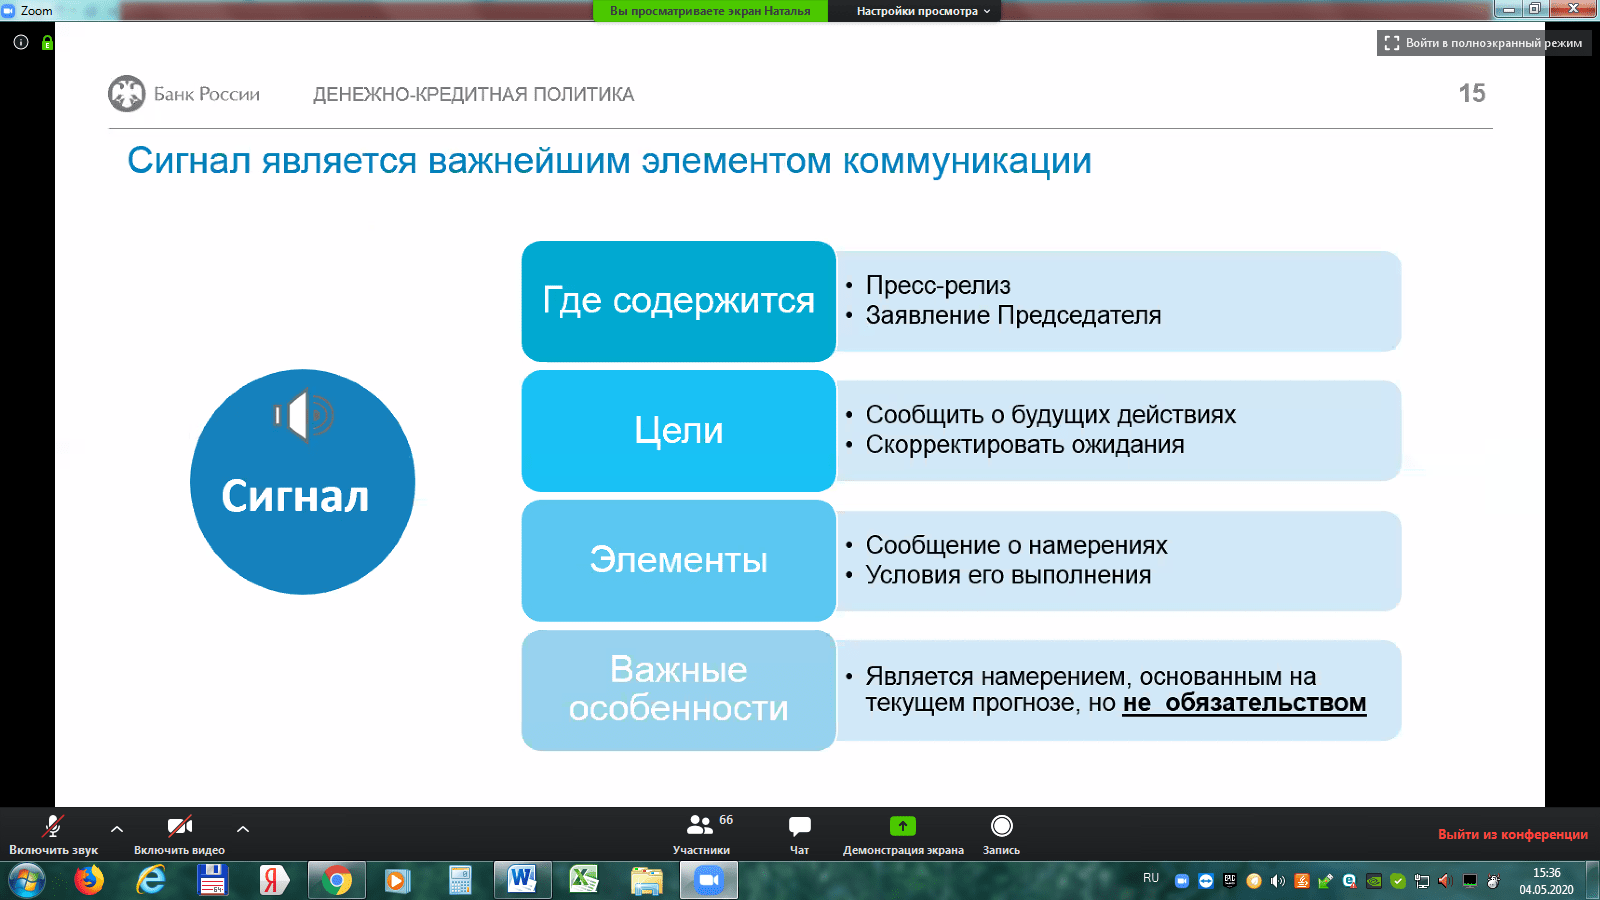The height and width of the screenshot is (900, 1600).
Task: Click slide number 15
Action: [1472, 93]
